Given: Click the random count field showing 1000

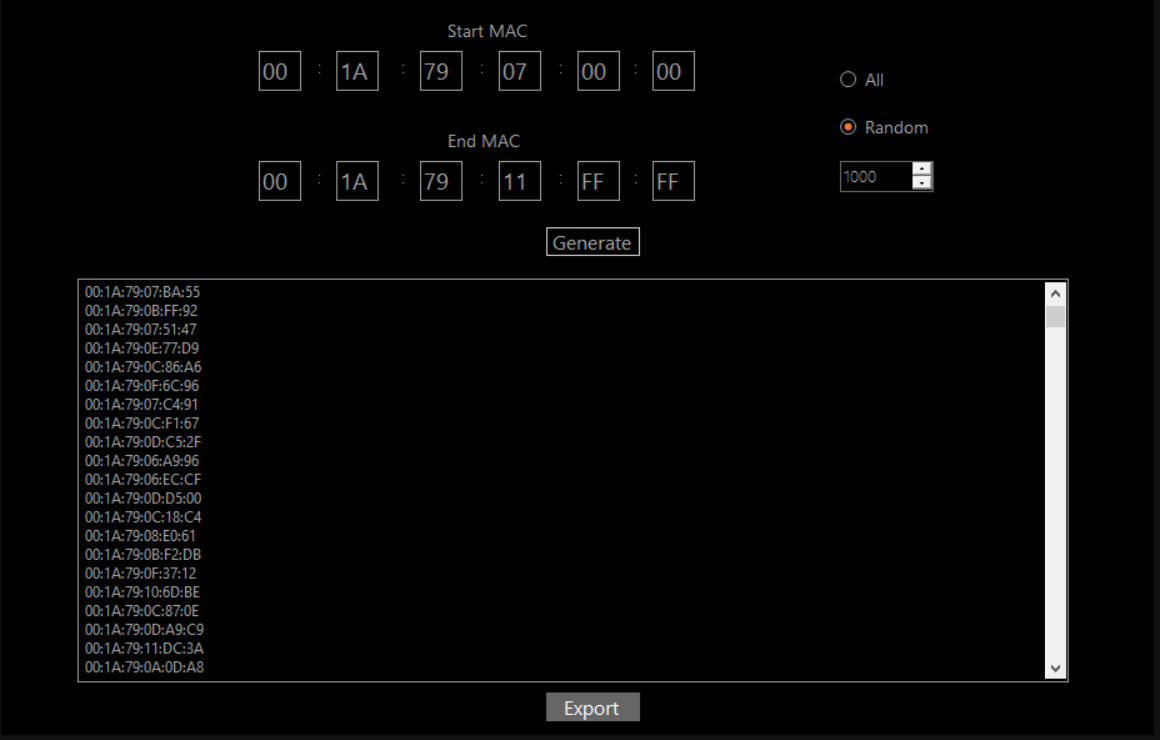Looking at the screenshot, I should coord(874,177).
